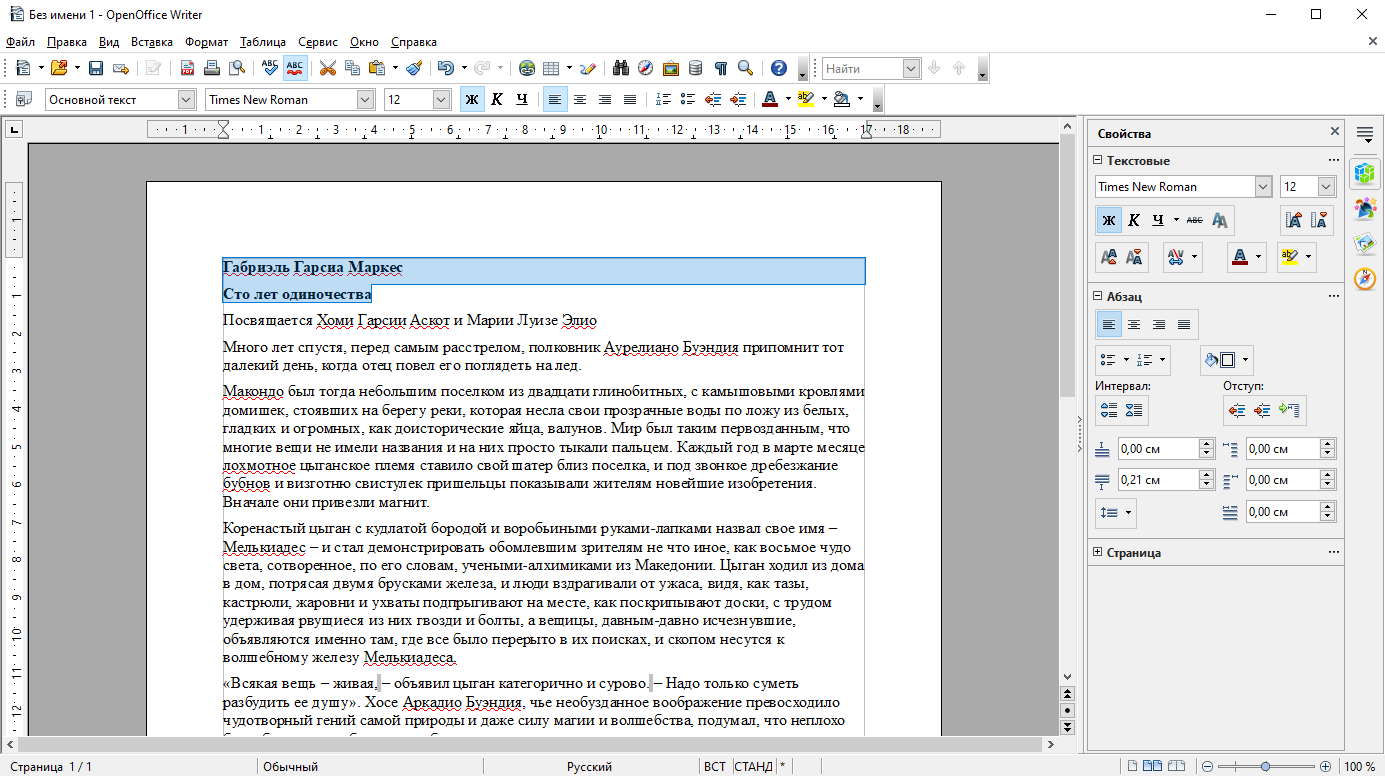Insert a table from the toolbar
1385x776 pixels.
(551, 68)
